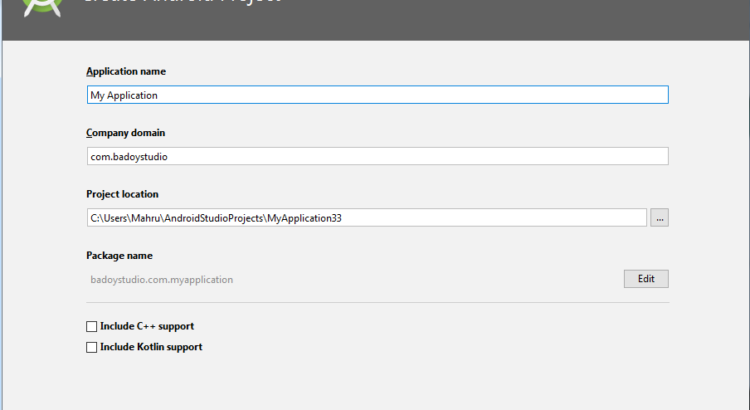750x410 pixels.
Task: Click the dark header title bar text
Action: click(x=180, y=4)
